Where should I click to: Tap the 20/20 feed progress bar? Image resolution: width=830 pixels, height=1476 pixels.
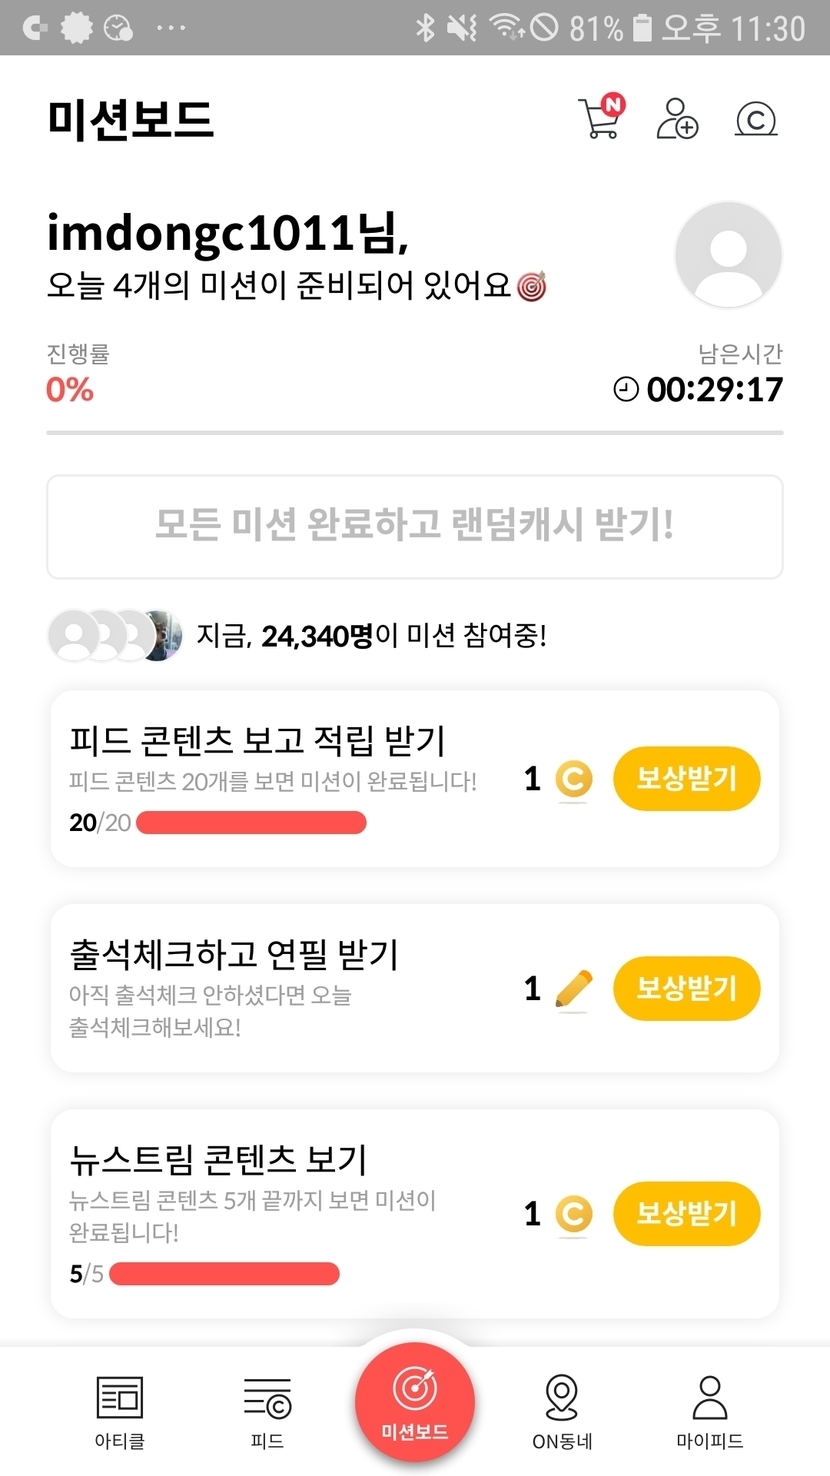pos(251,823)
